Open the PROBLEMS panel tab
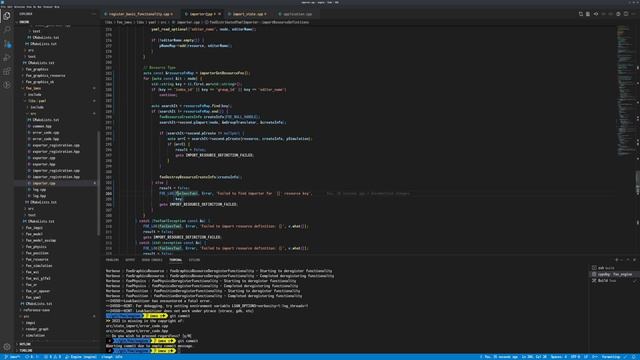This screenshot has height=360, width=640. click(x=112, y=260)
